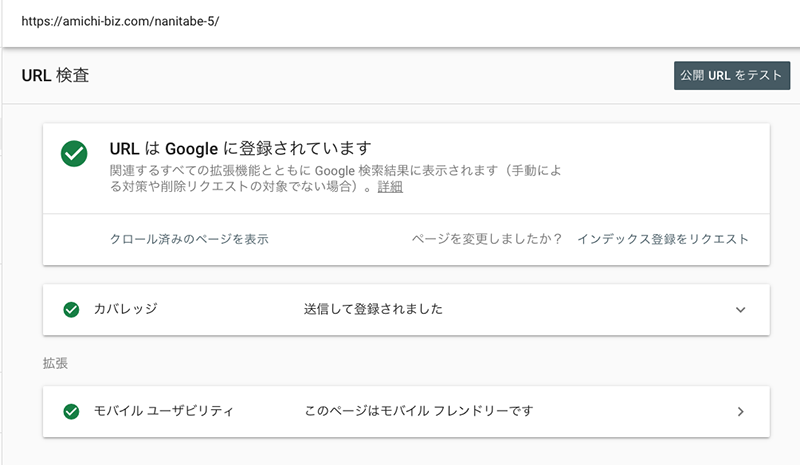Select クロール済みのページを表示

pyautogui.click(x=189, y=240)
